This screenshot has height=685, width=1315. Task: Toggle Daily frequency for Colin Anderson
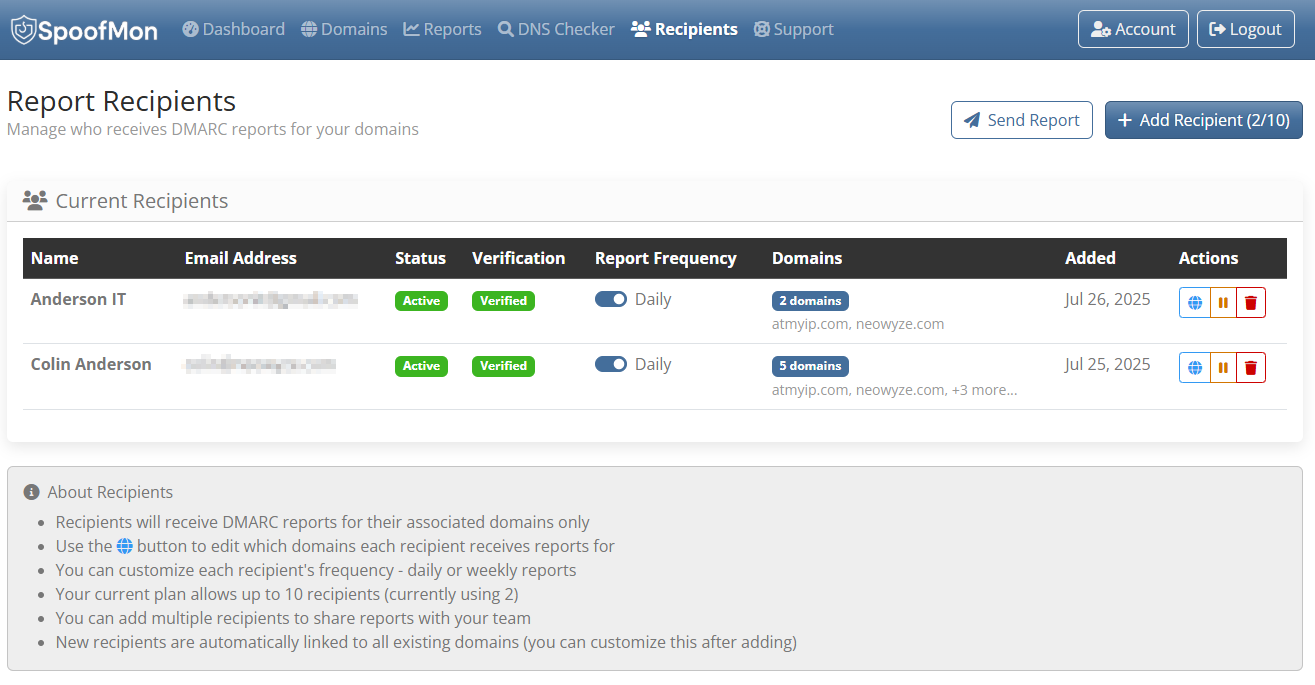pos(611,364)
